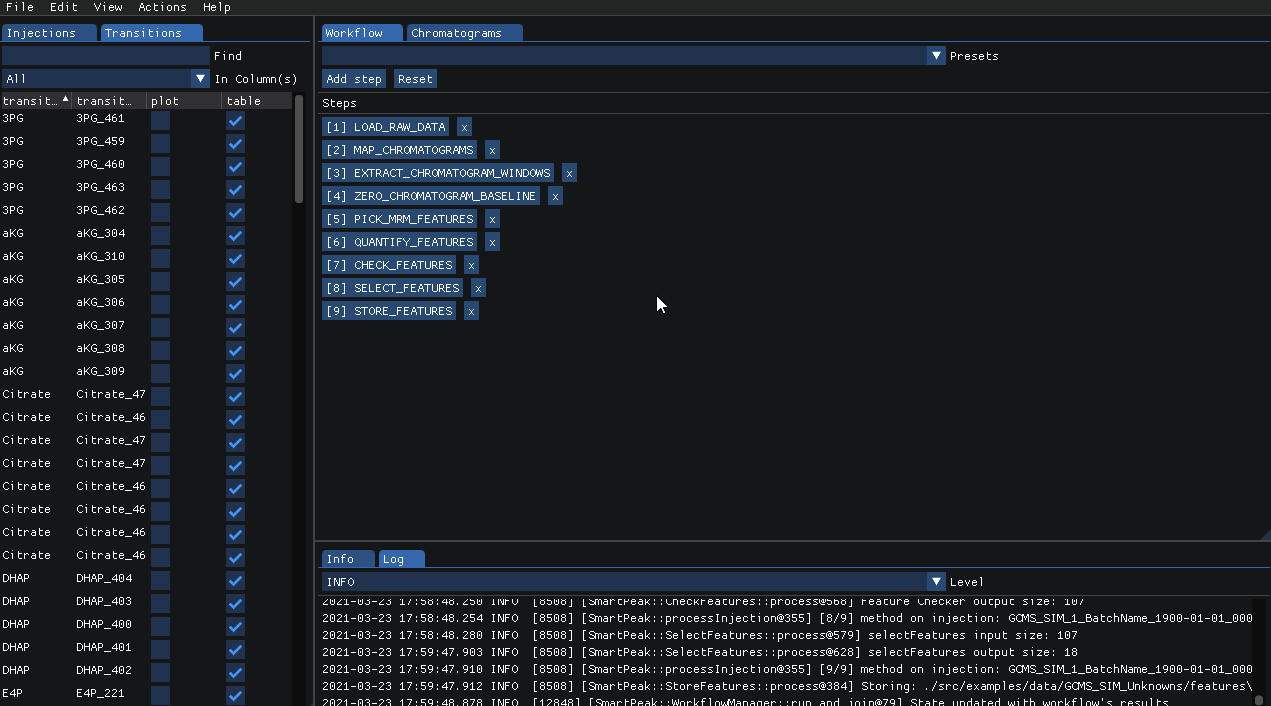The image size is (1271, 706).
Task: Delete the SELECT_FEATURES step via x
Action: tap(478, 288)
